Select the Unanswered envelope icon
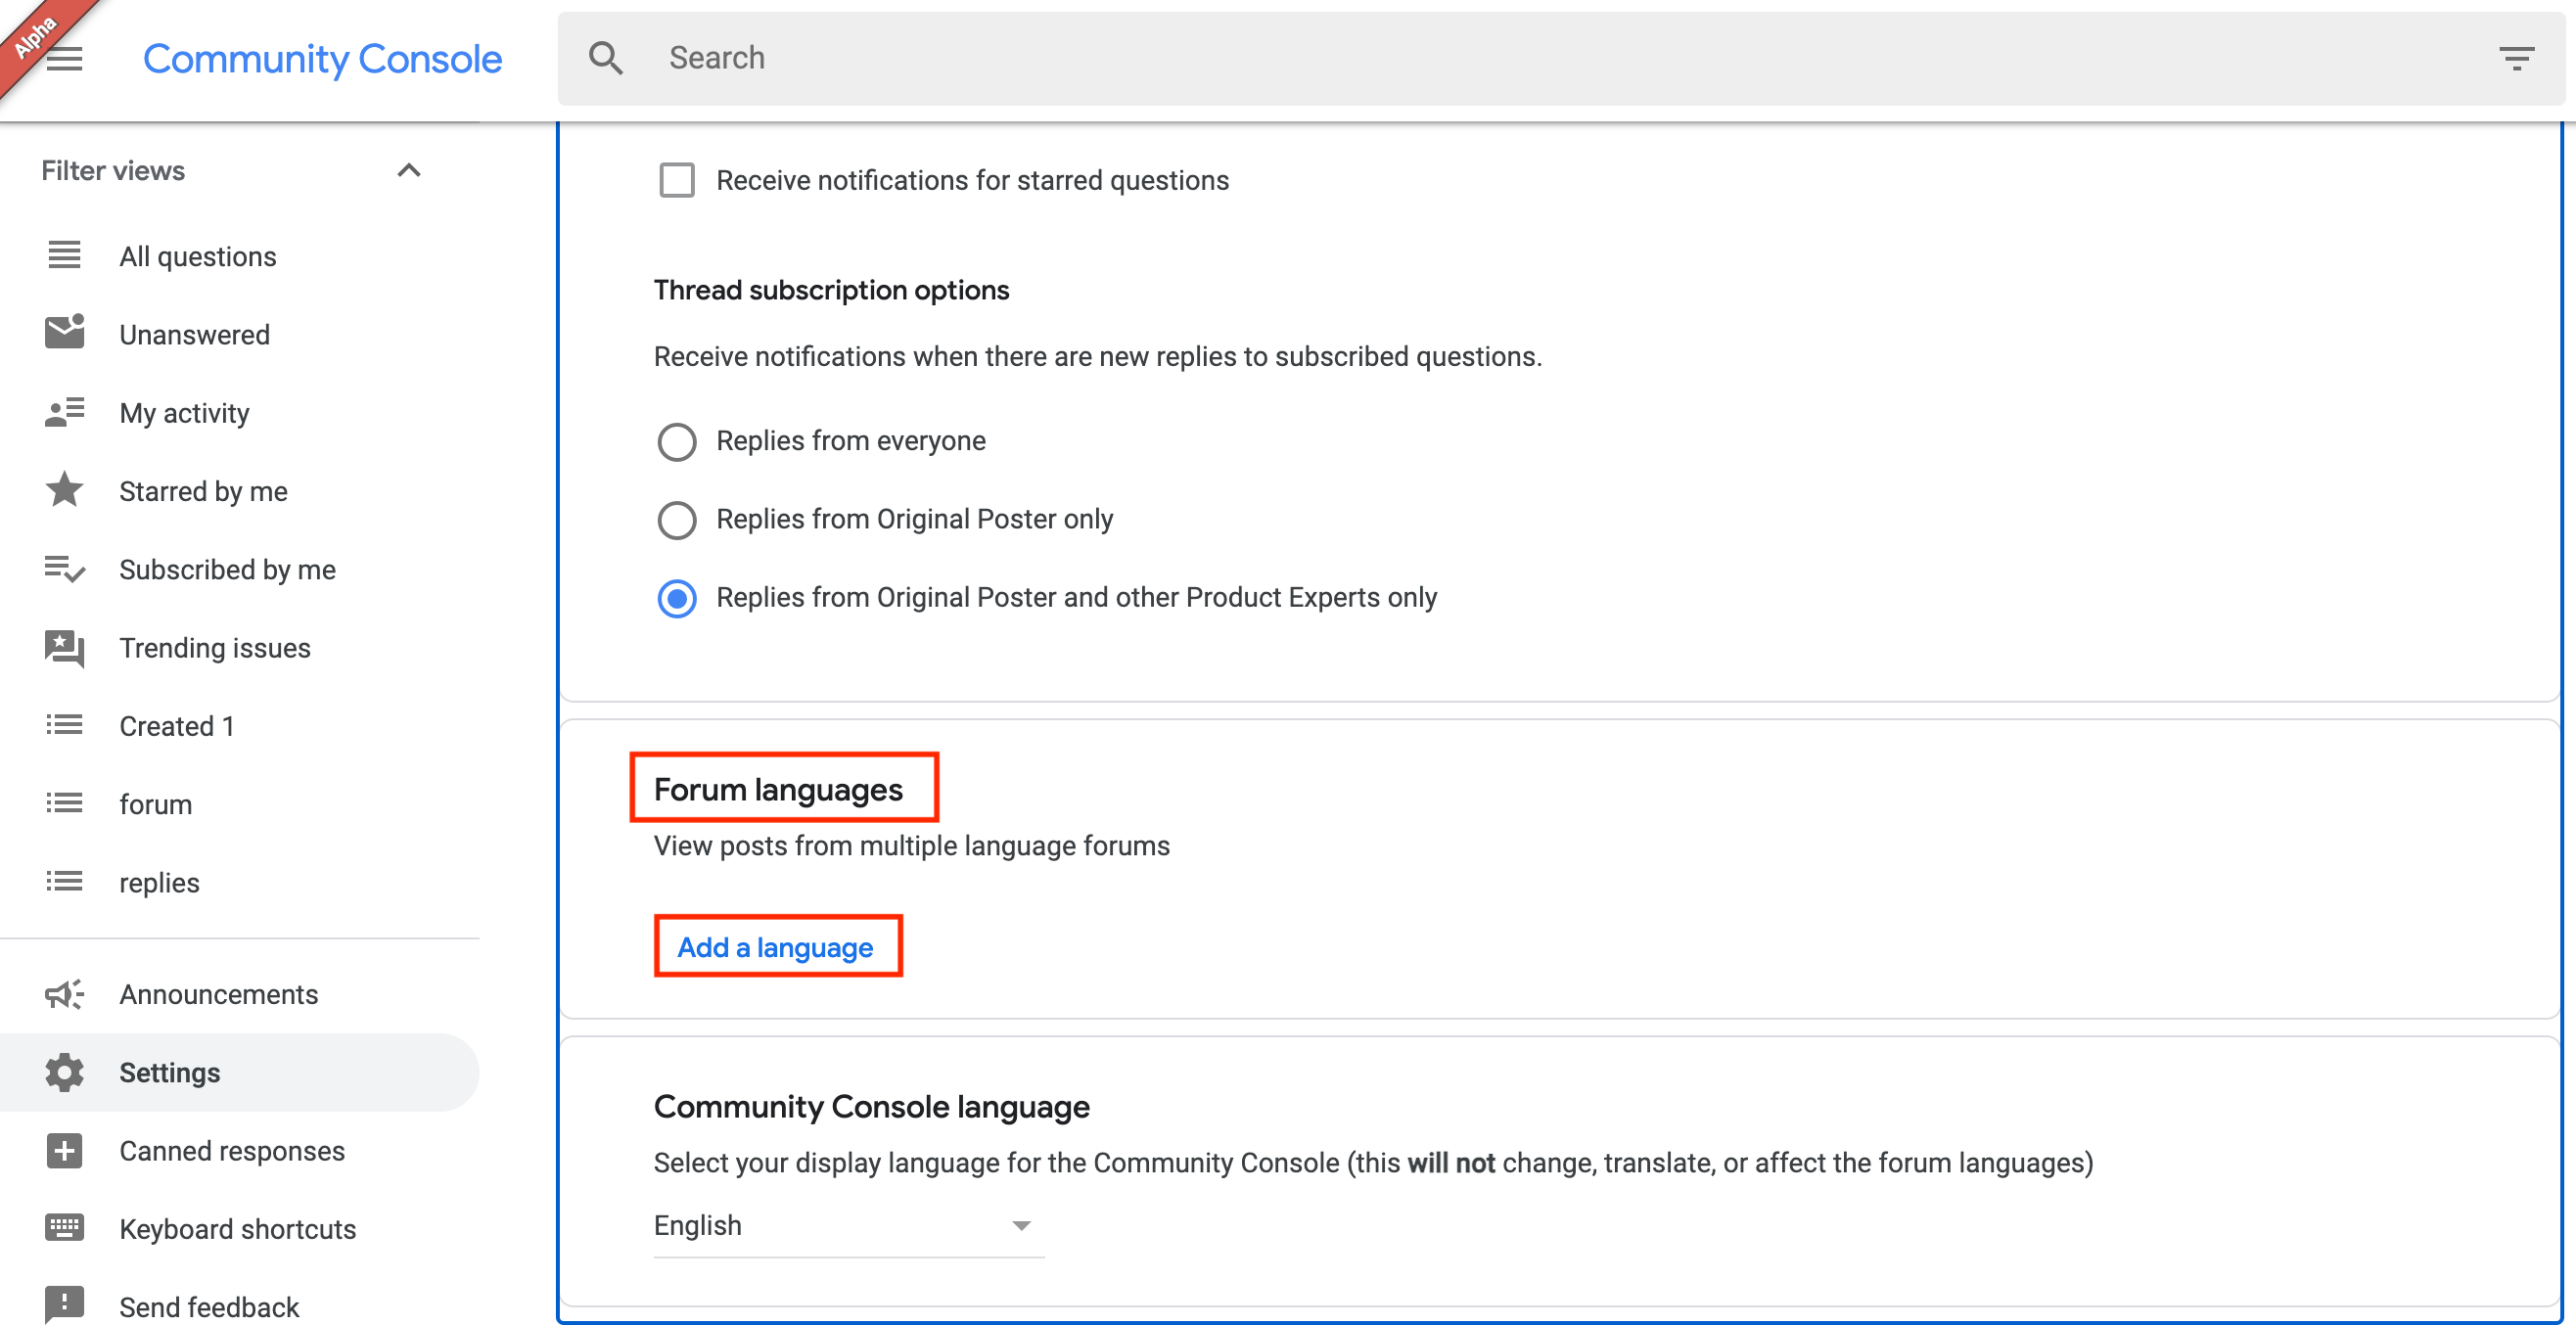2576x1325 pixels. 63,333
